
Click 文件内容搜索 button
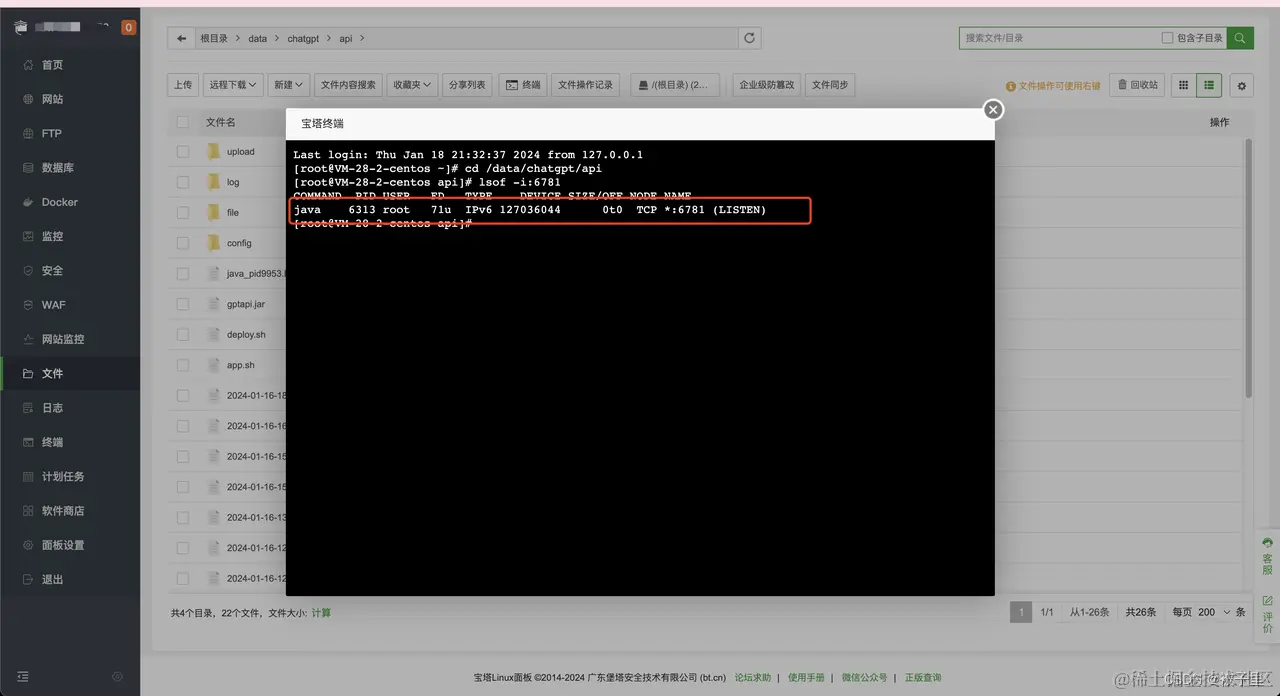[348, 85]
